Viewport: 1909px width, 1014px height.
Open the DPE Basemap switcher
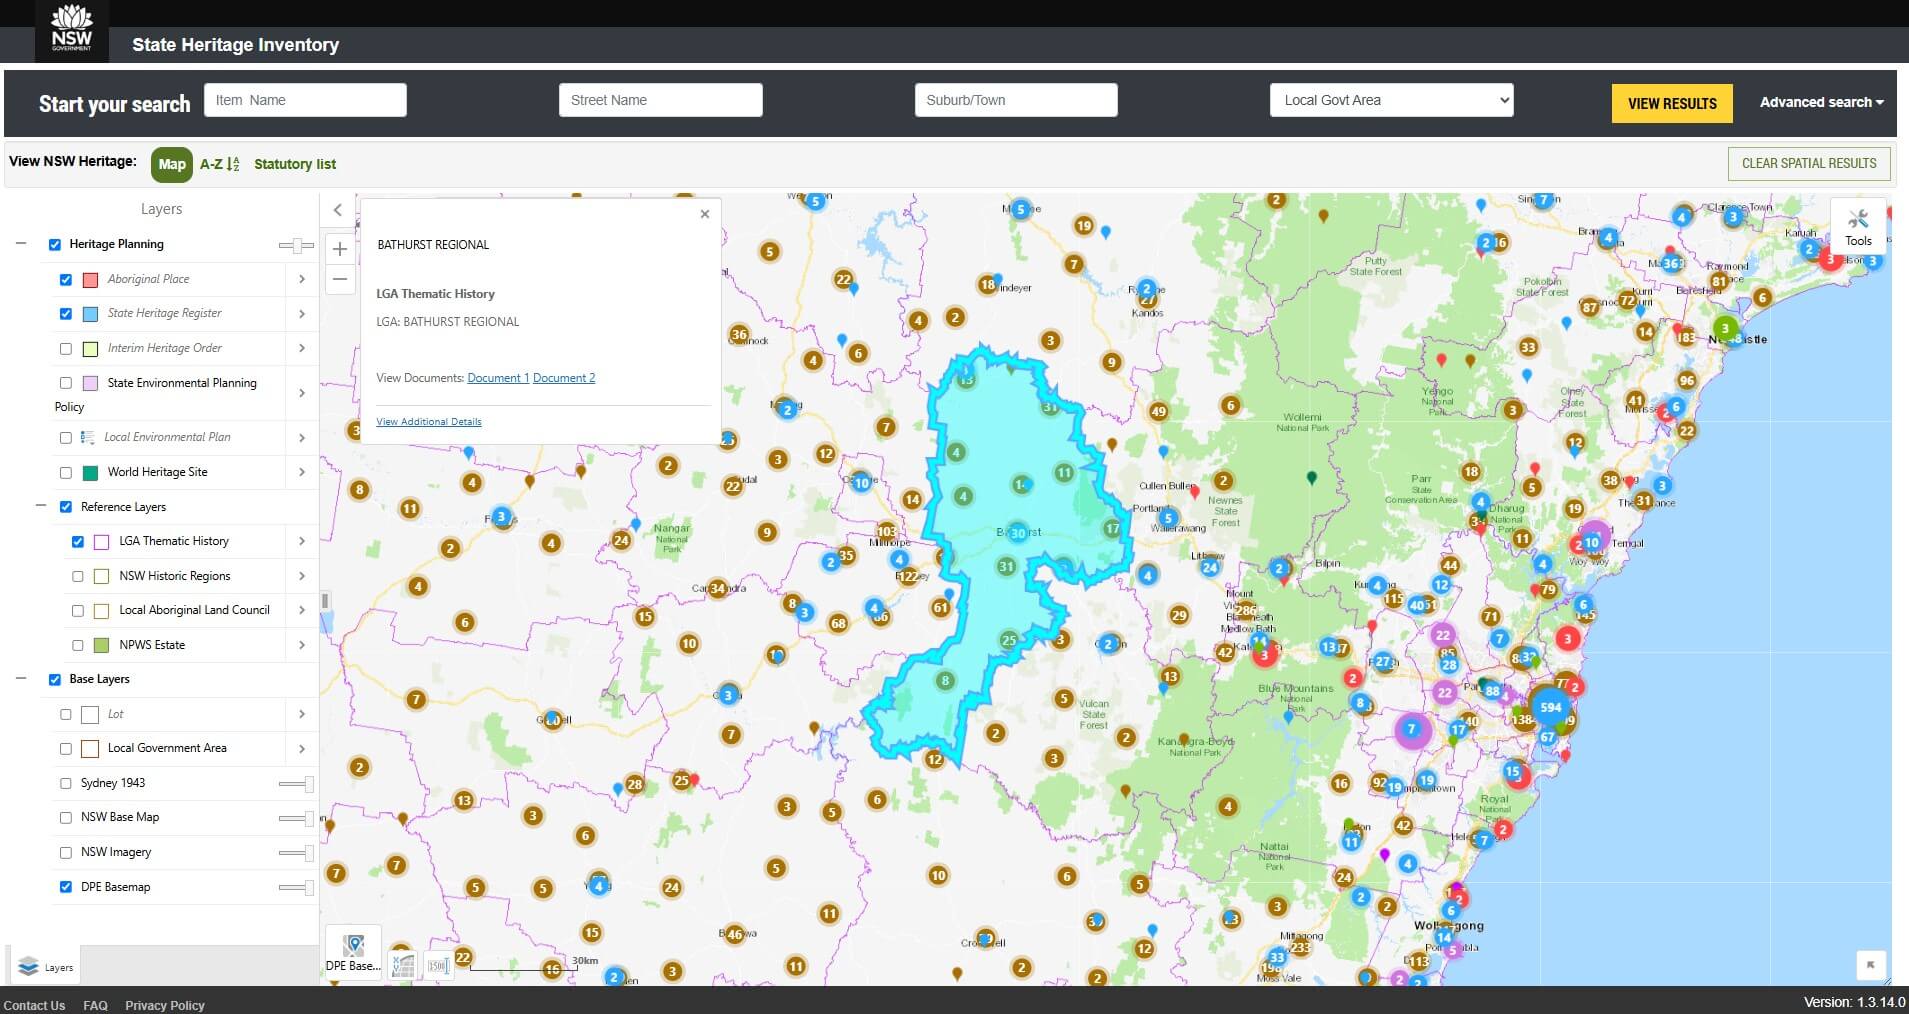[353, 952]
